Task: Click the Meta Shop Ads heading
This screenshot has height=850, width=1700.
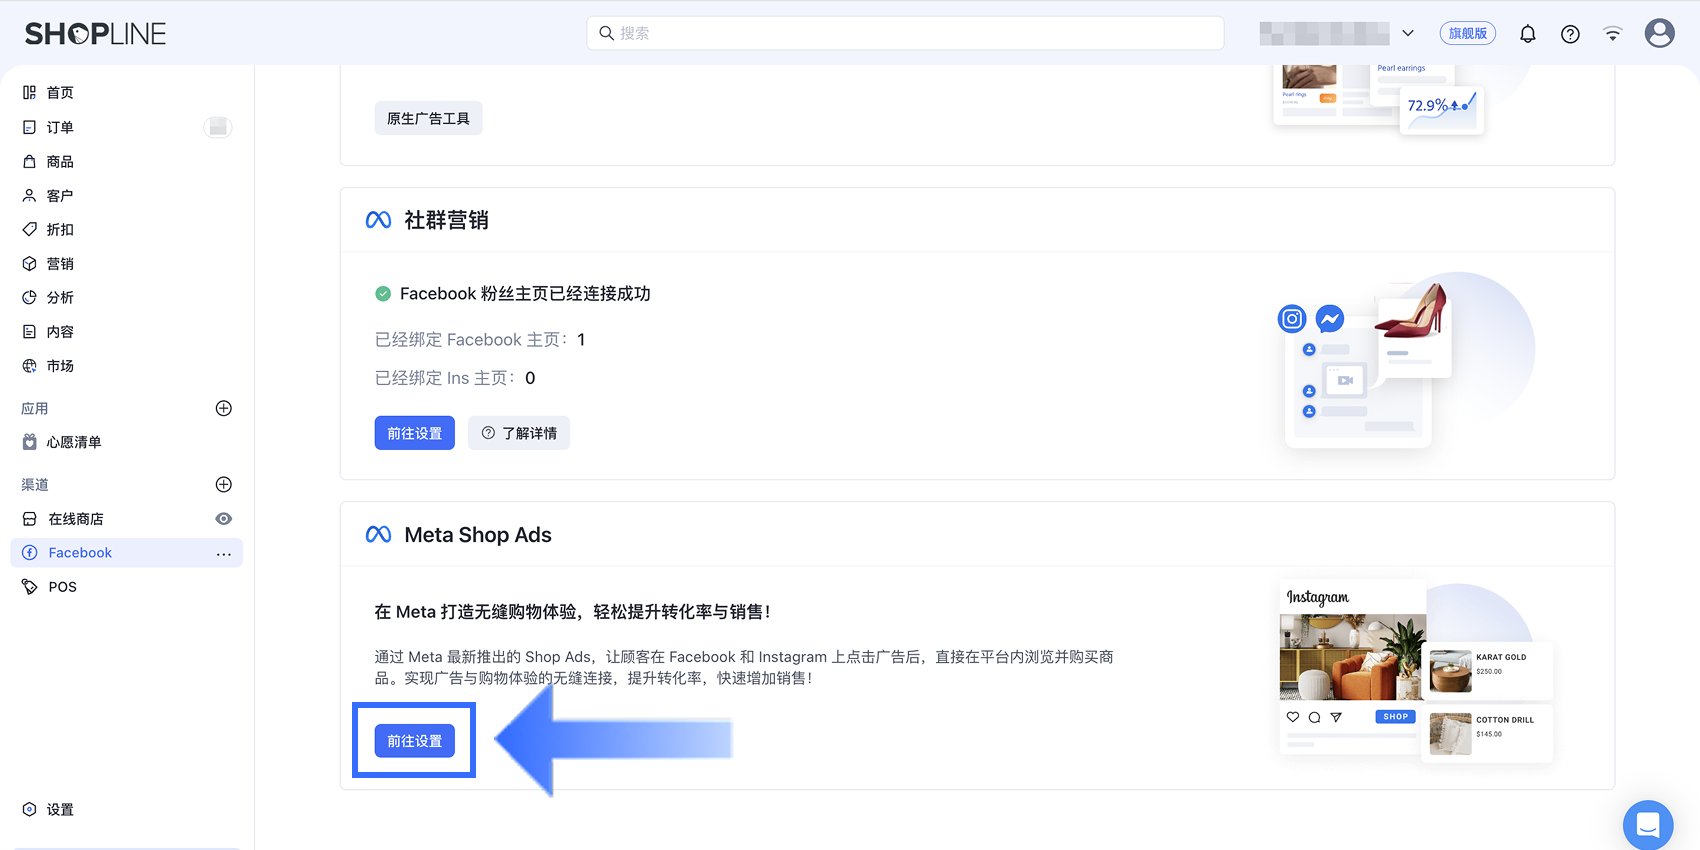Action: click(x=478, y=535)
